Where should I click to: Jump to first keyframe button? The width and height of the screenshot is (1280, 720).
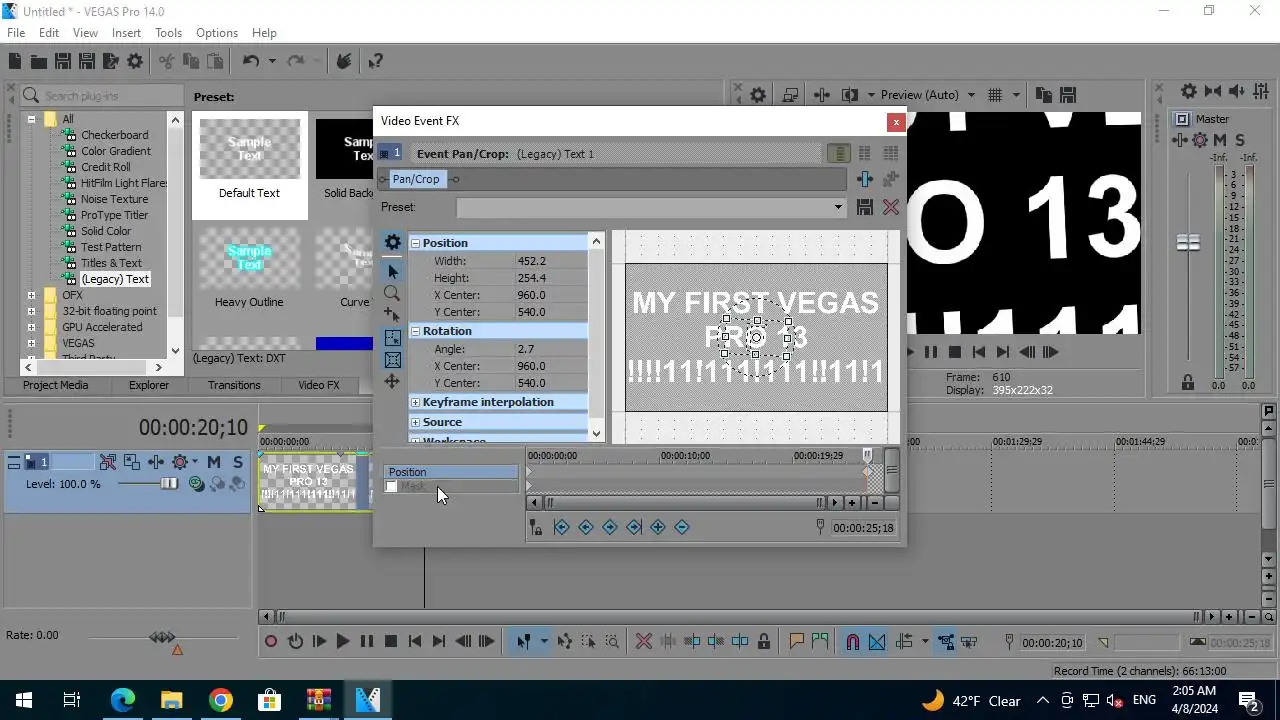tap(562, 527)
